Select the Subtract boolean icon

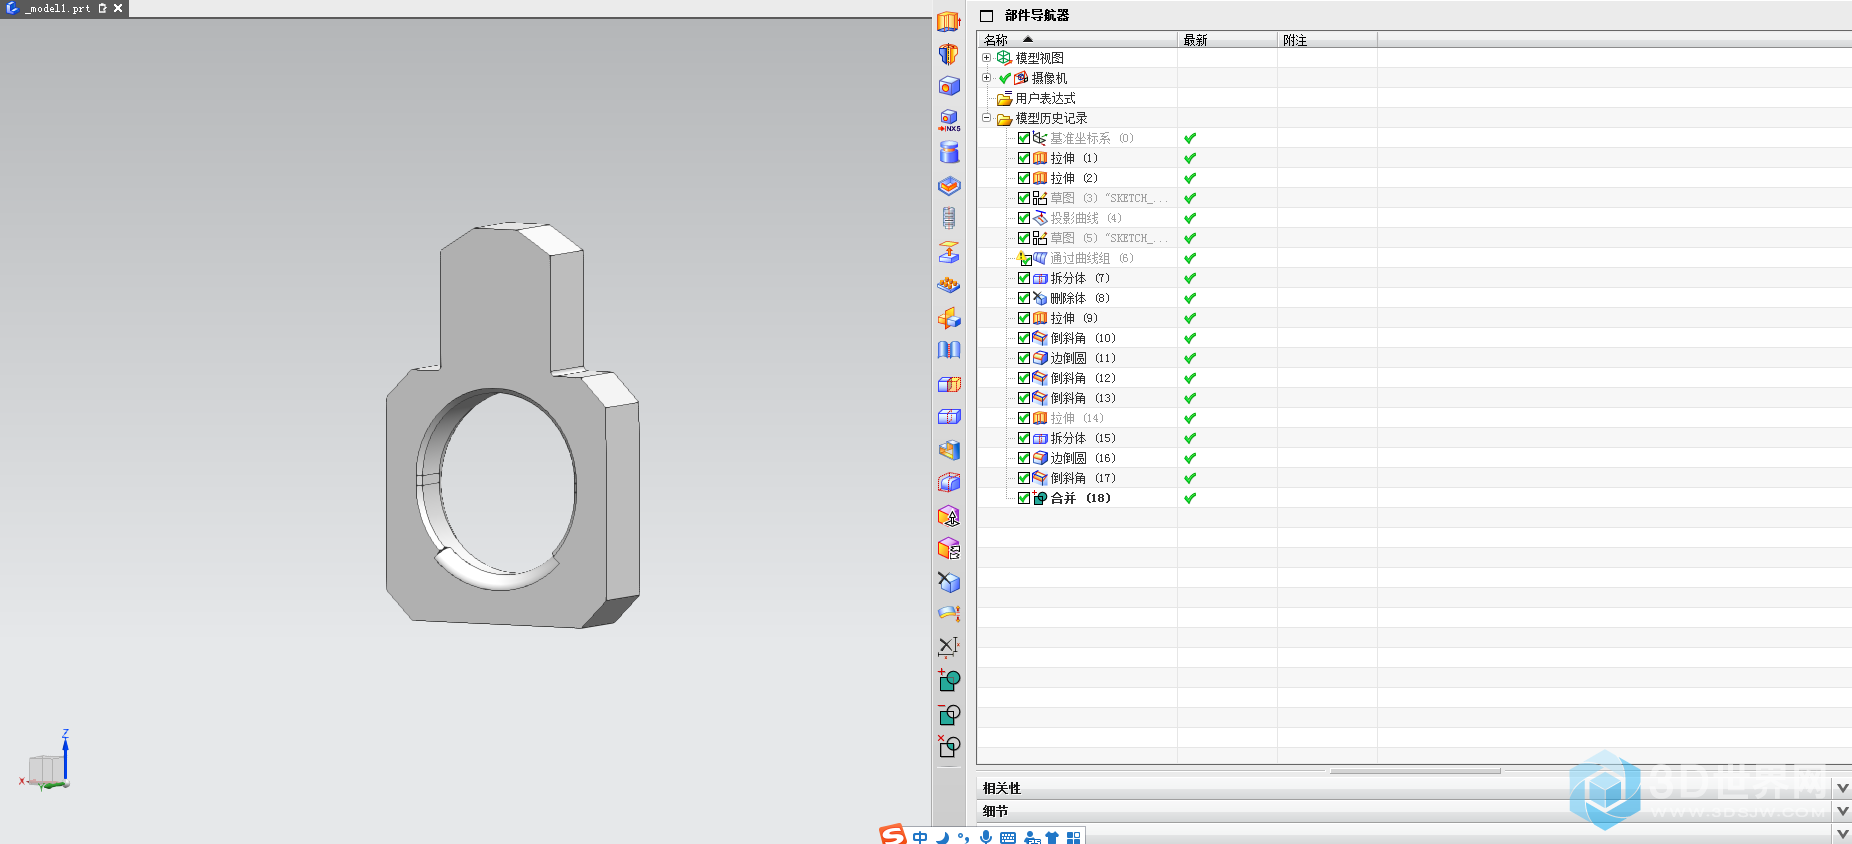pyautogui.click(x=949, y=714)
